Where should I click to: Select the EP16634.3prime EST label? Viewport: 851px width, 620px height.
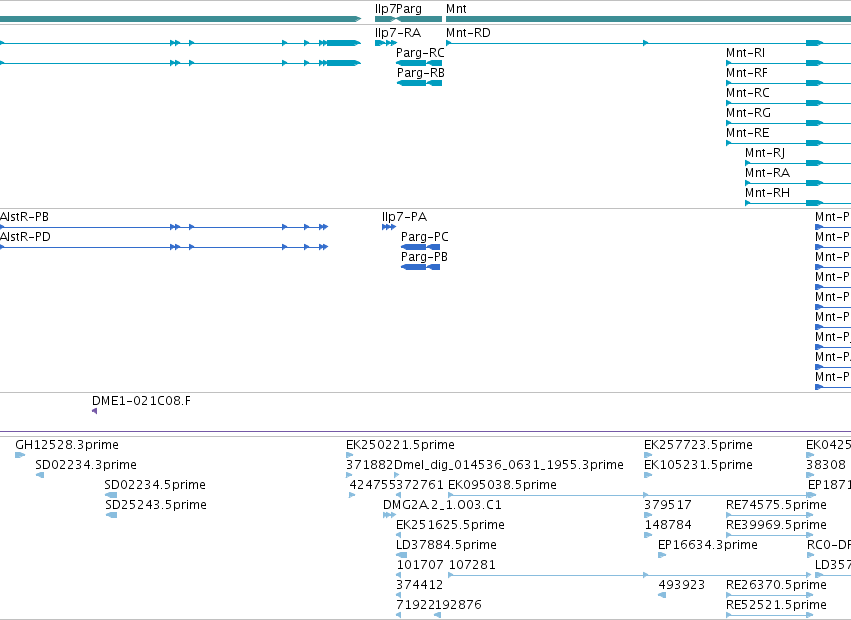[x=708, y=546]
